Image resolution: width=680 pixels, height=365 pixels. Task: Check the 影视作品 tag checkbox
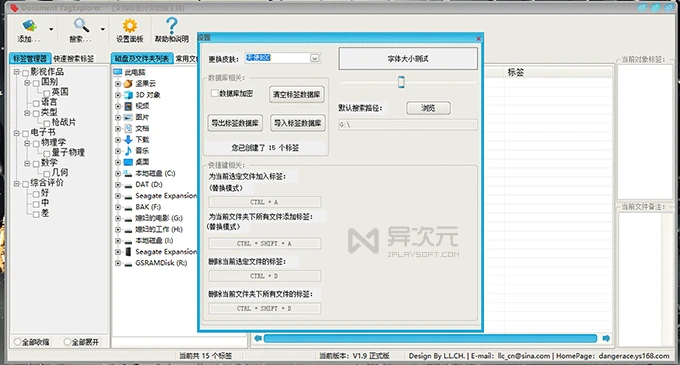(26, 72)
